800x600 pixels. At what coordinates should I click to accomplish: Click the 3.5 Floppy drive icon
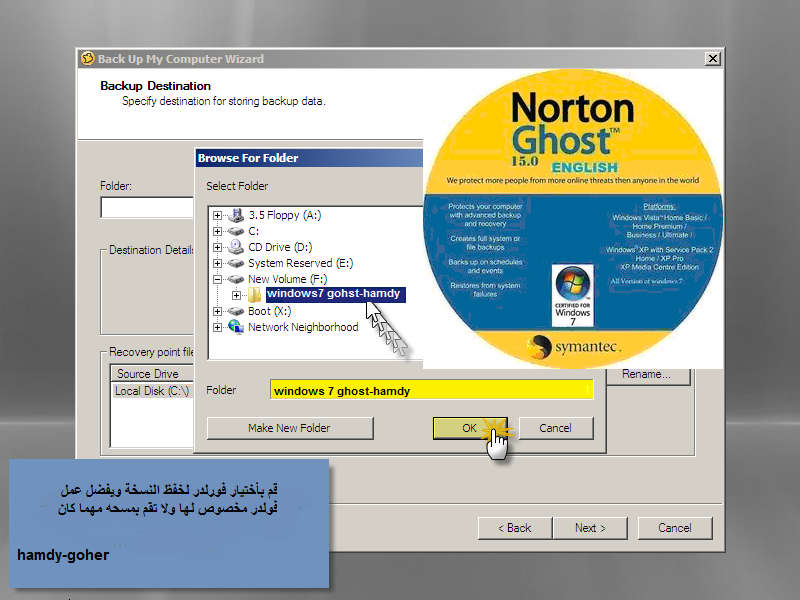click(x=236, y=215)
